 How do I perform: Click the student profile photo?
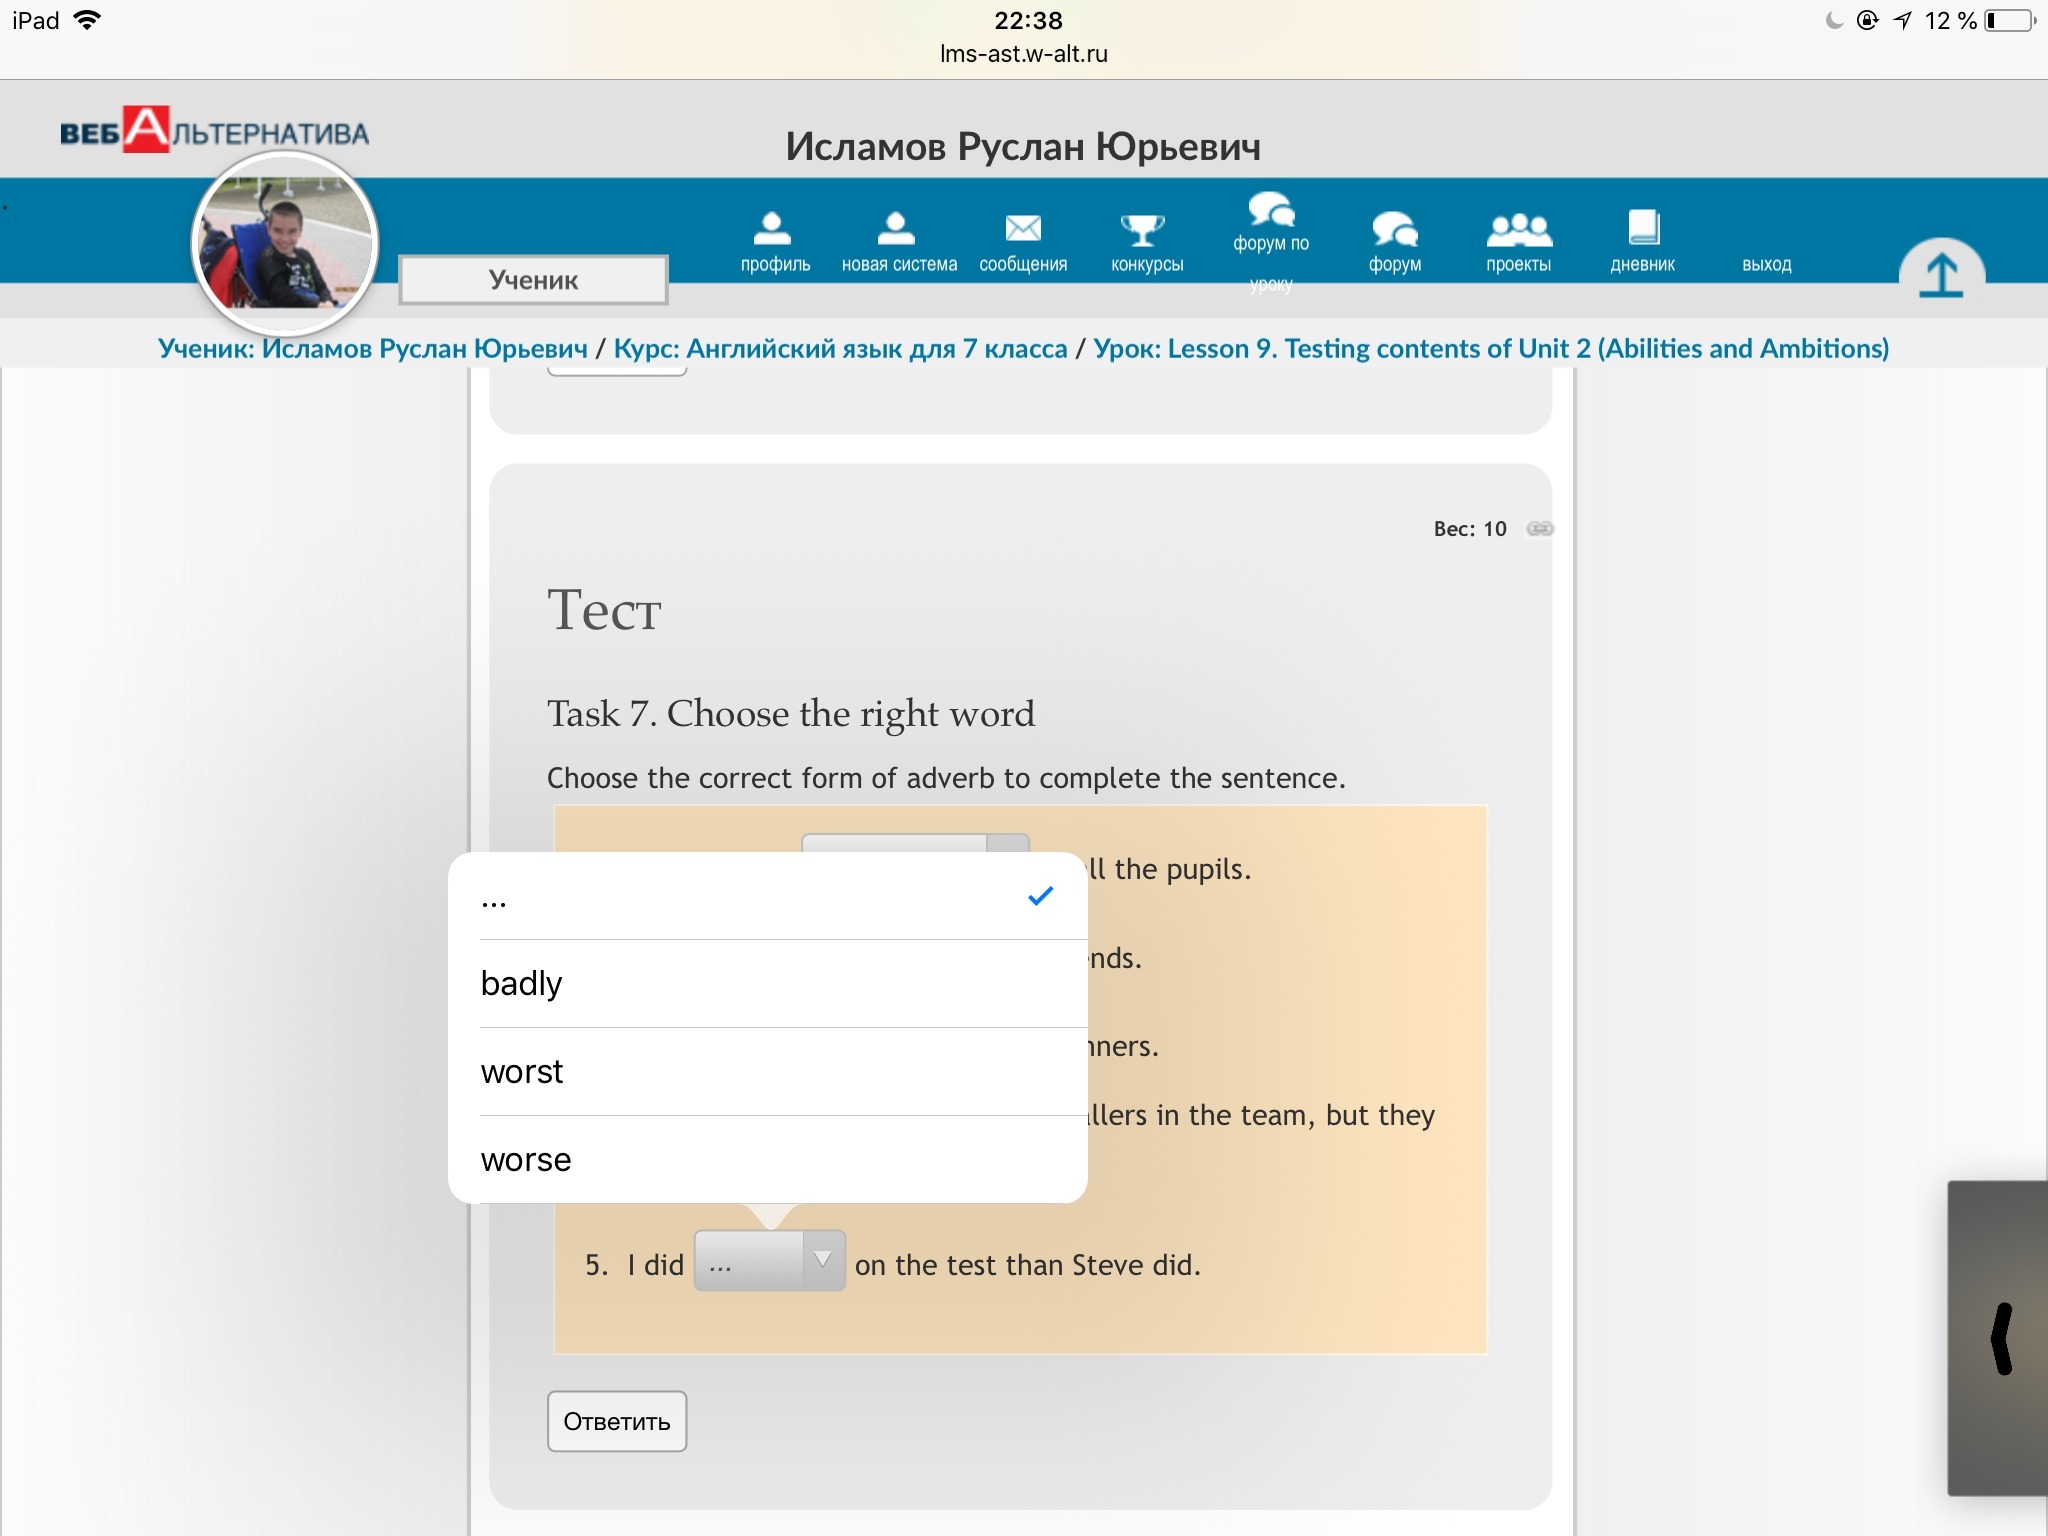click(285, 243)
